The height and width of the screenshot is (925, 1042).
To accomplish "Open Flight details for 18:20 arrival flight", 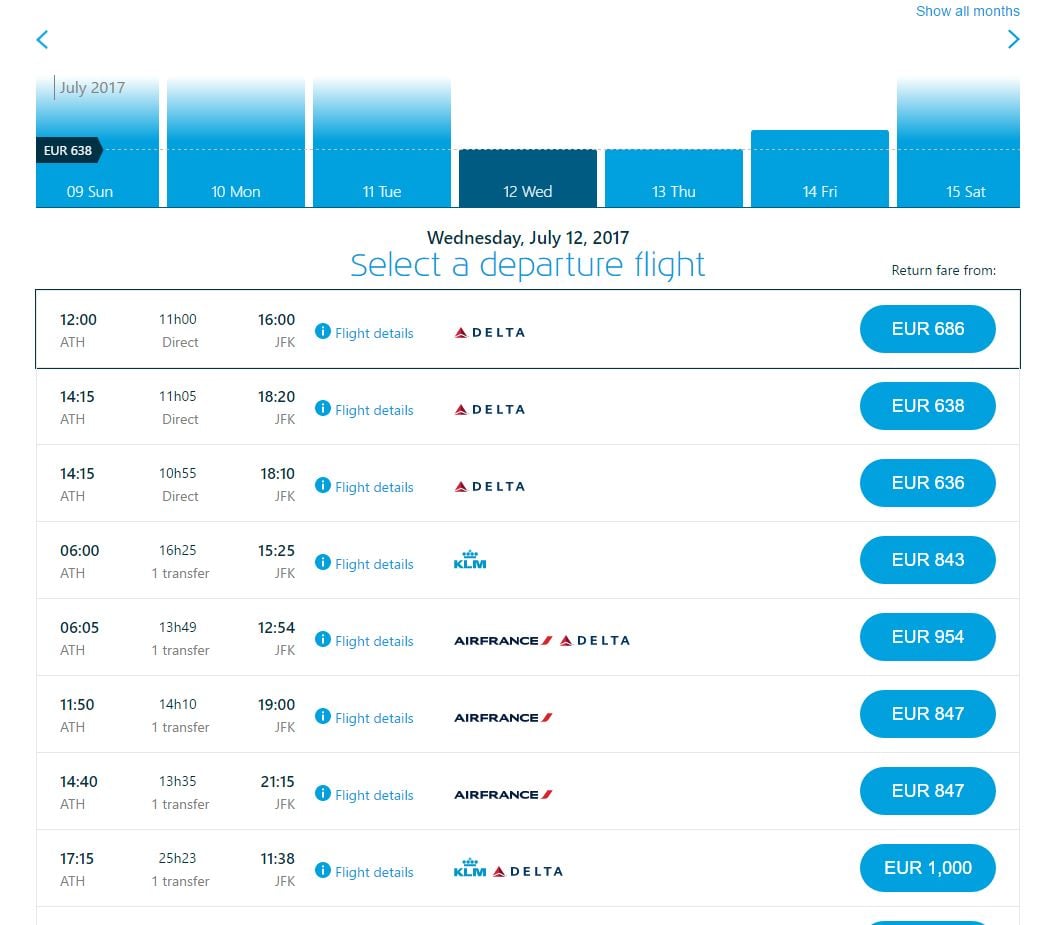I will click(x=374, y=410).
